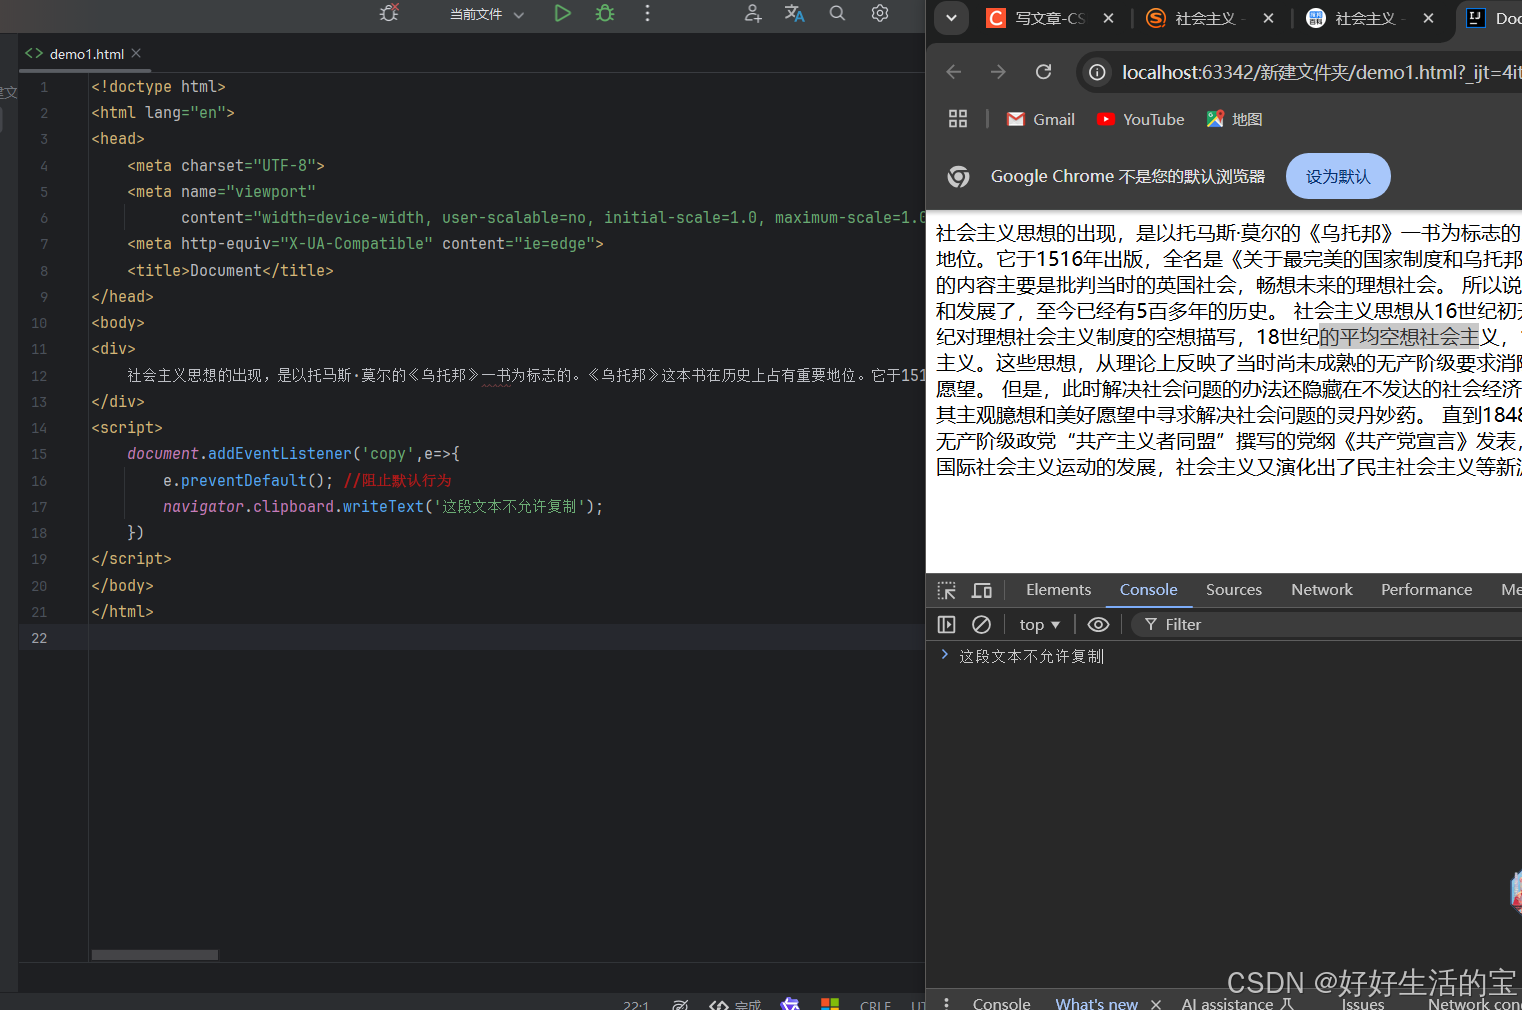Select the drawer Console tab at bottom
1522x1010 pixels.
tap(1001, 1003)
